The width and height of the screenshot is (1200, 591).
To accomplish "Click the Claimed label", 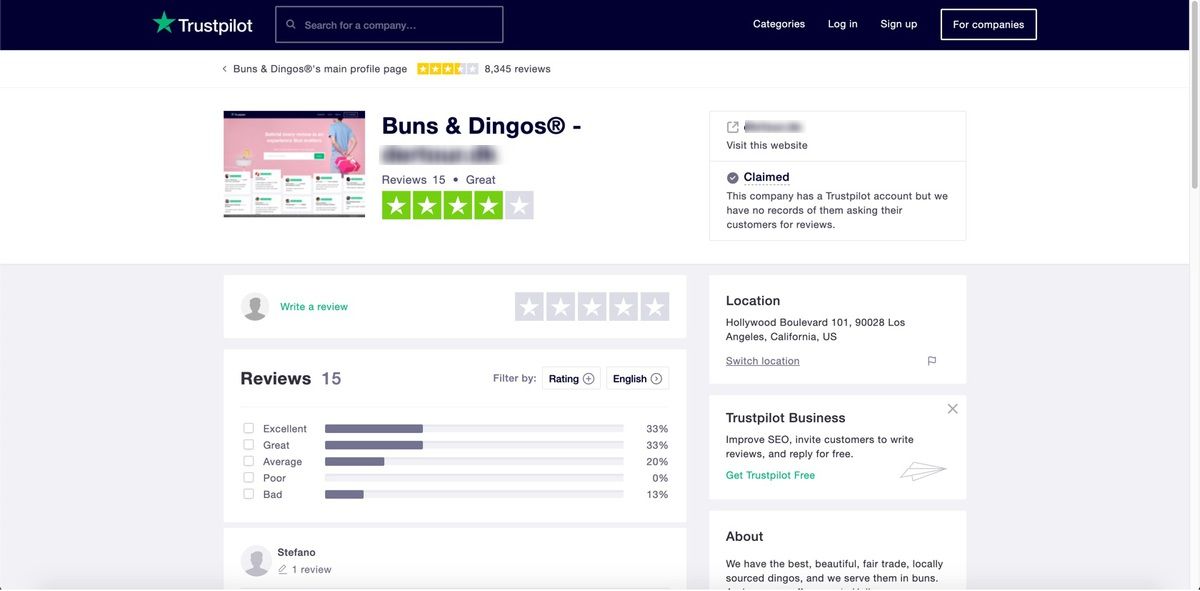I will 767,177.
